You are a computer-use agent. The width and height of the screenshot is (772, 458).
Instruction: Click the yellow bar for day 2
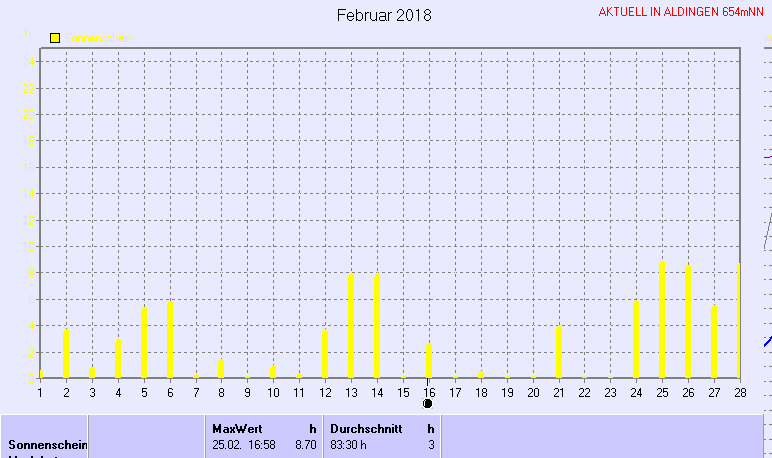point(66,353)
